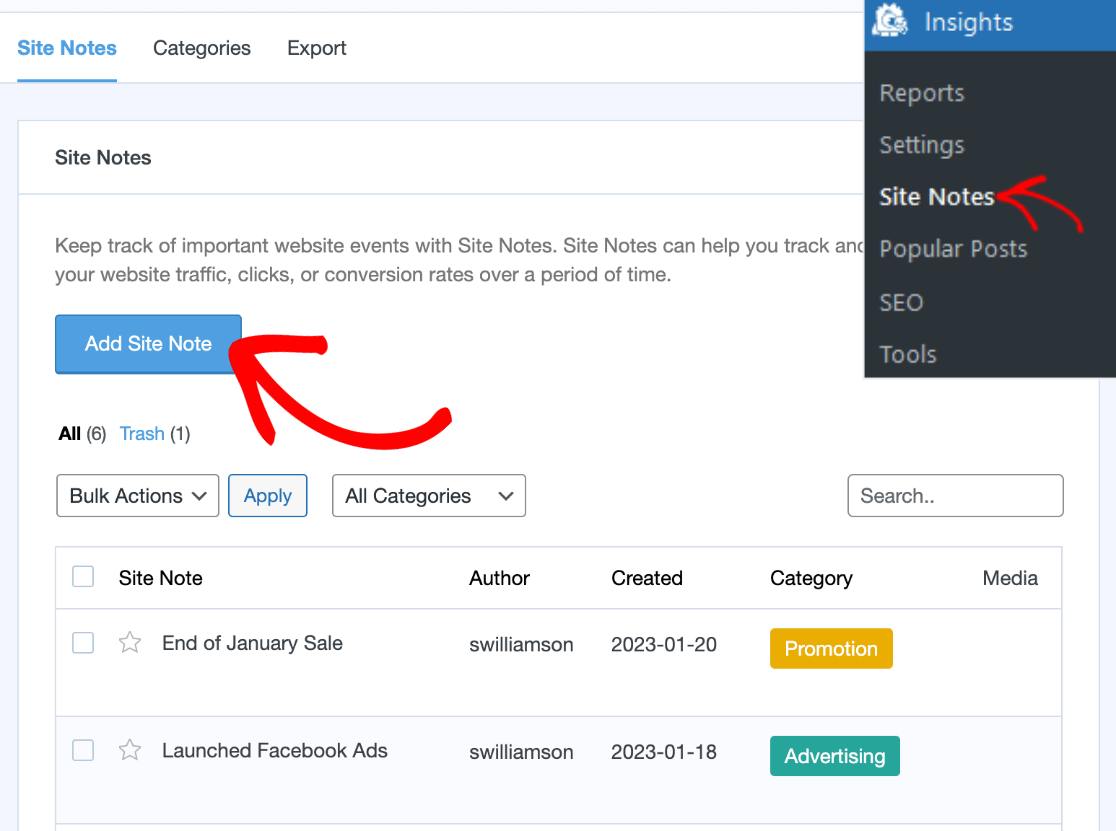Open the Bulk Actions dropdown
The height and width of the screenshot is (831, 1116).
coord(137,495)
